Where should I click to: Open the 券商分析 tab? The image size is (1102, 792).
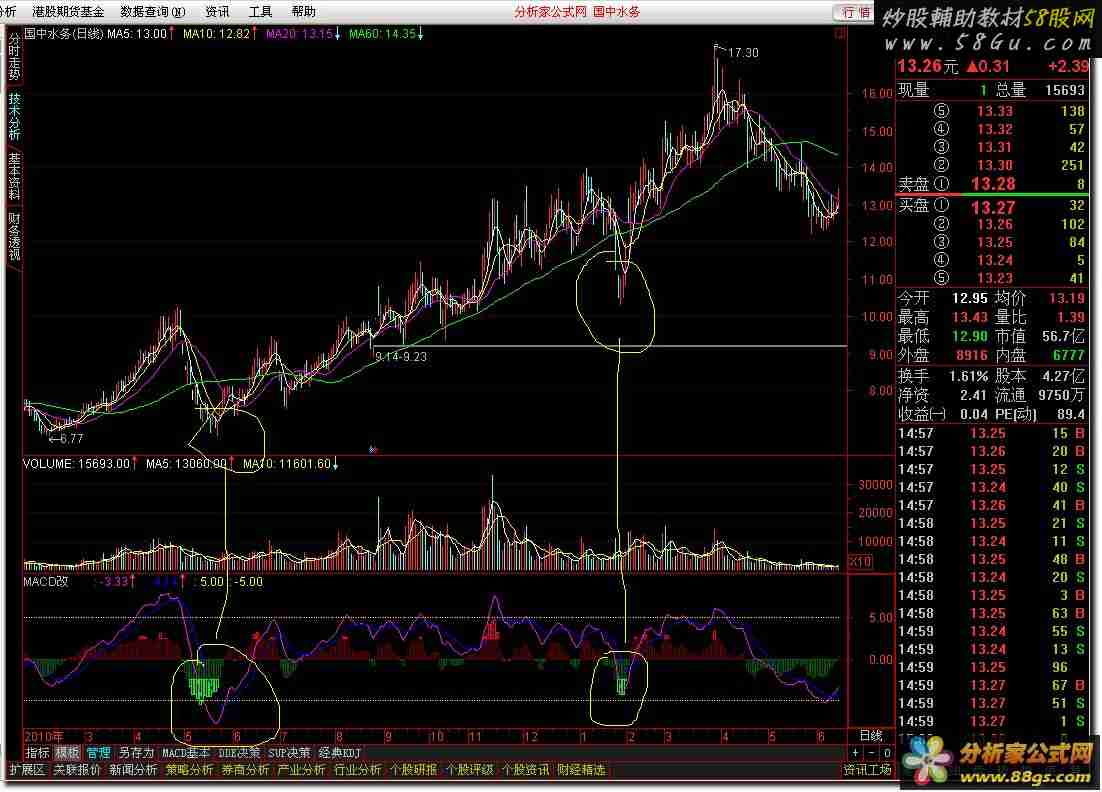[x=245, y=770]
